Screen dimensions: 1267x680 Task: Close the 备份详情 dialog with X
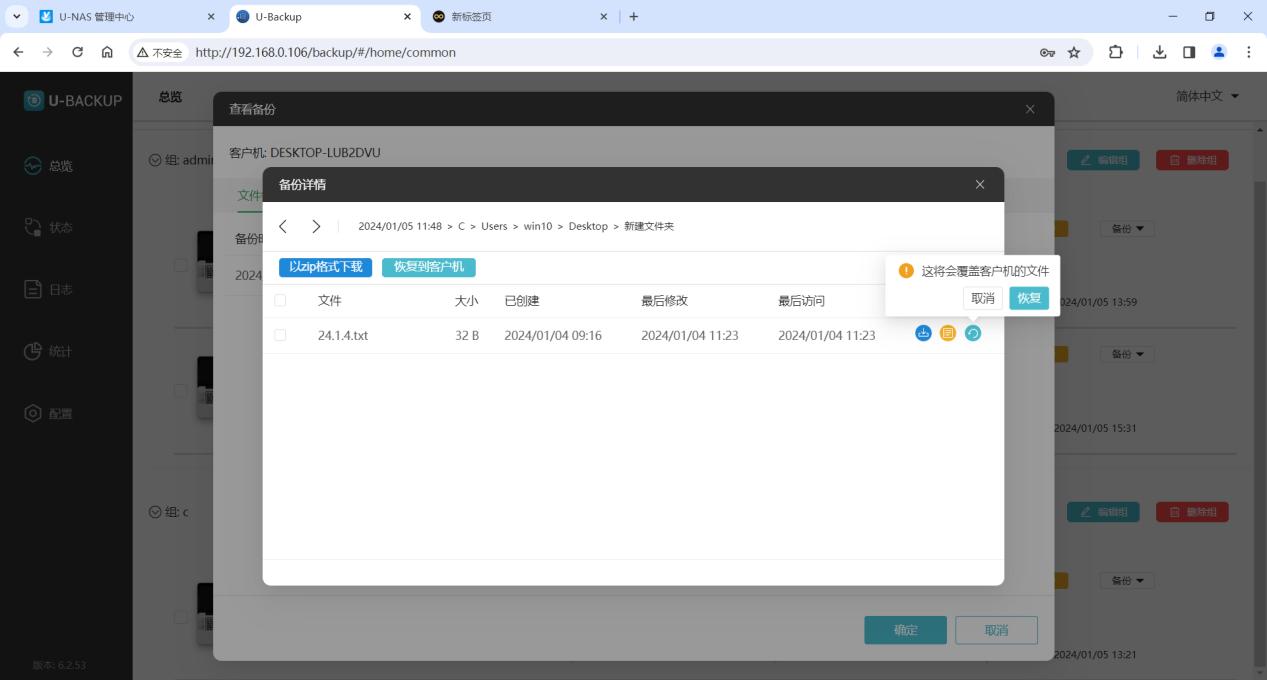click(980, 185)
